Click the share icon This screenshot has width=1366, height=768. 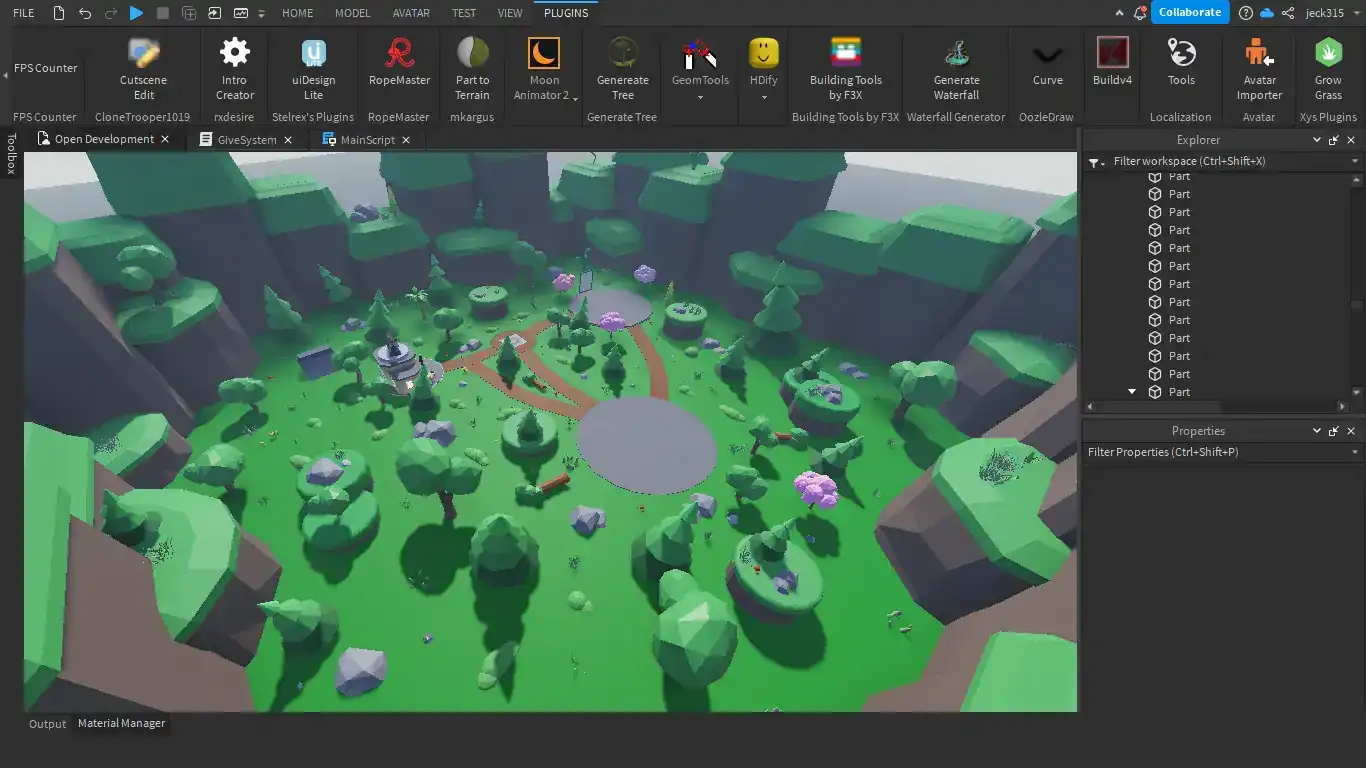[1288, 13]
